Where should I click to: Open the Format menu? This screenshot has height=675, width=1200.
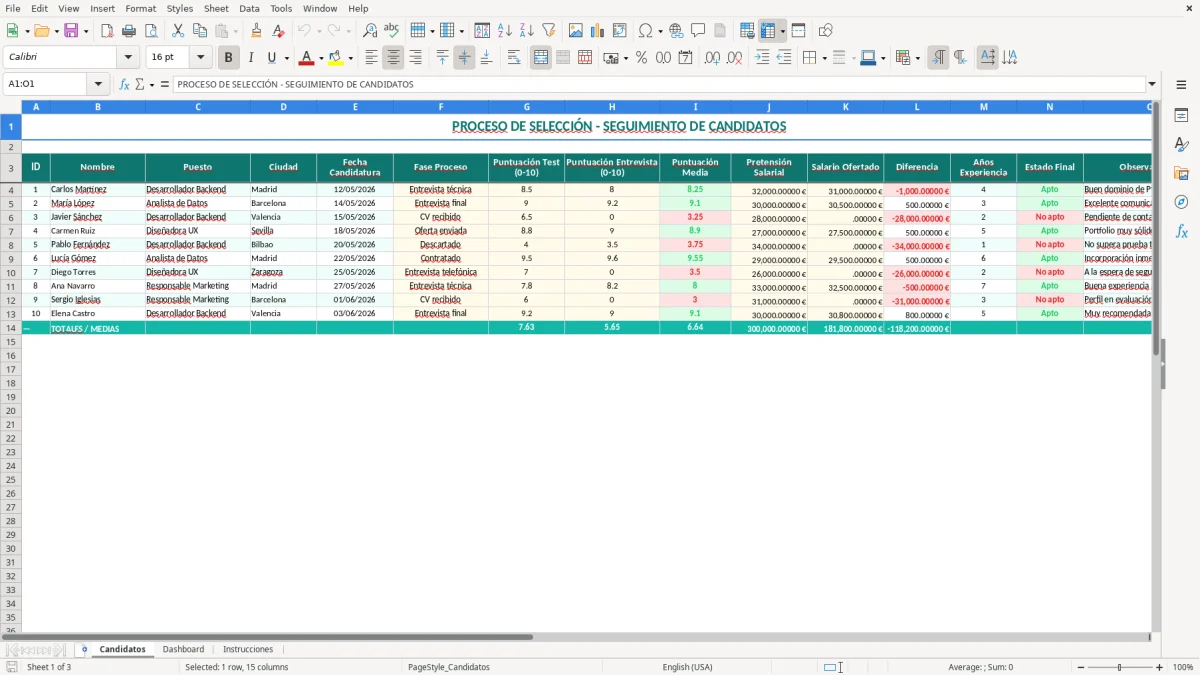(x=140, y=8)
